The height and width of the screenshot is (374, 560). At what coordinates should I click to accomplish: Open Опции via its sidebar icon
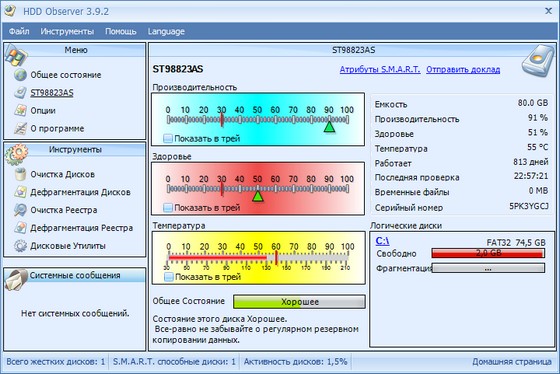[x=20, y=110]
